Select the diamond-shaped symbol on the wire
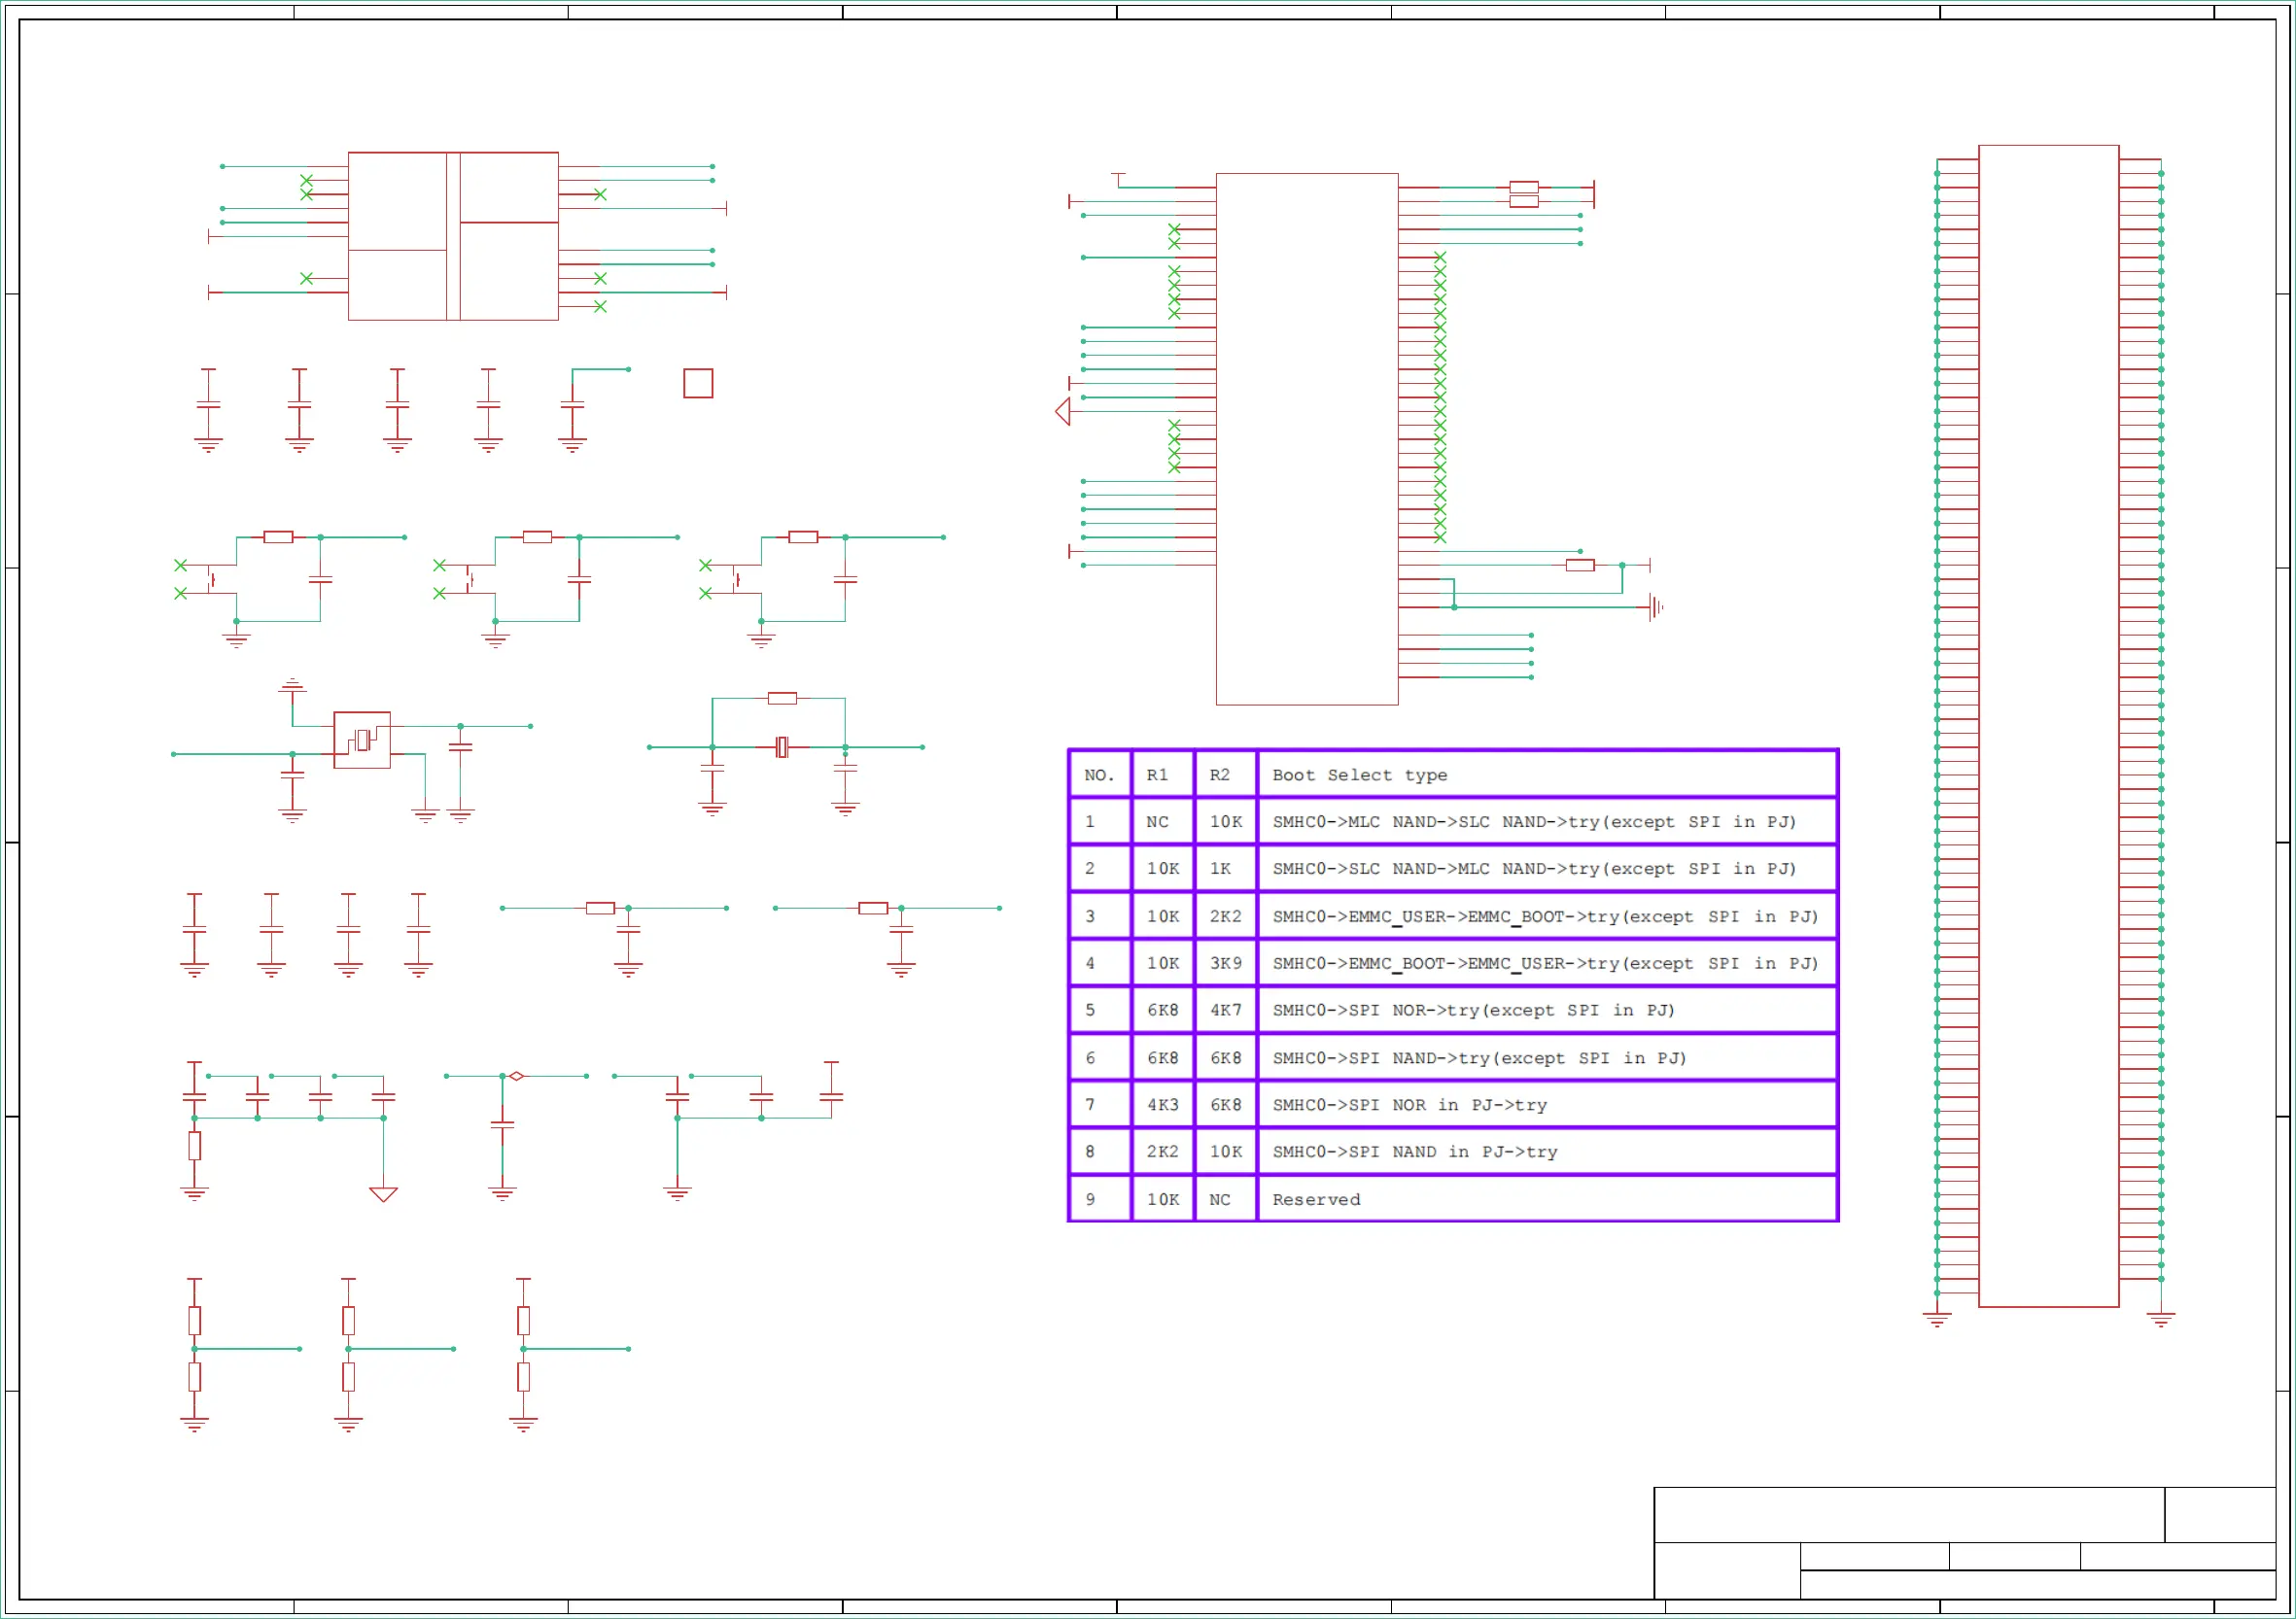2296x1619 pixels. (516, 1076)
